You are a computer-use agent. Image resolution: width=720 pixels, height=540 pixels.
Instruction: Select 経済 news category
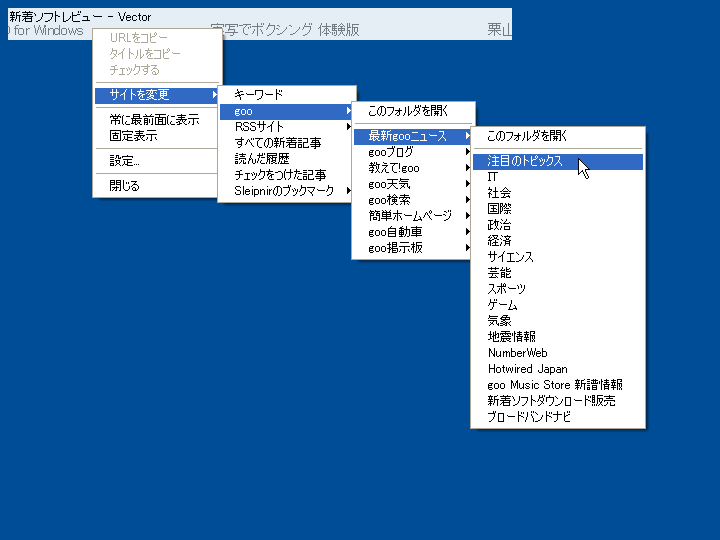point(558,241)
